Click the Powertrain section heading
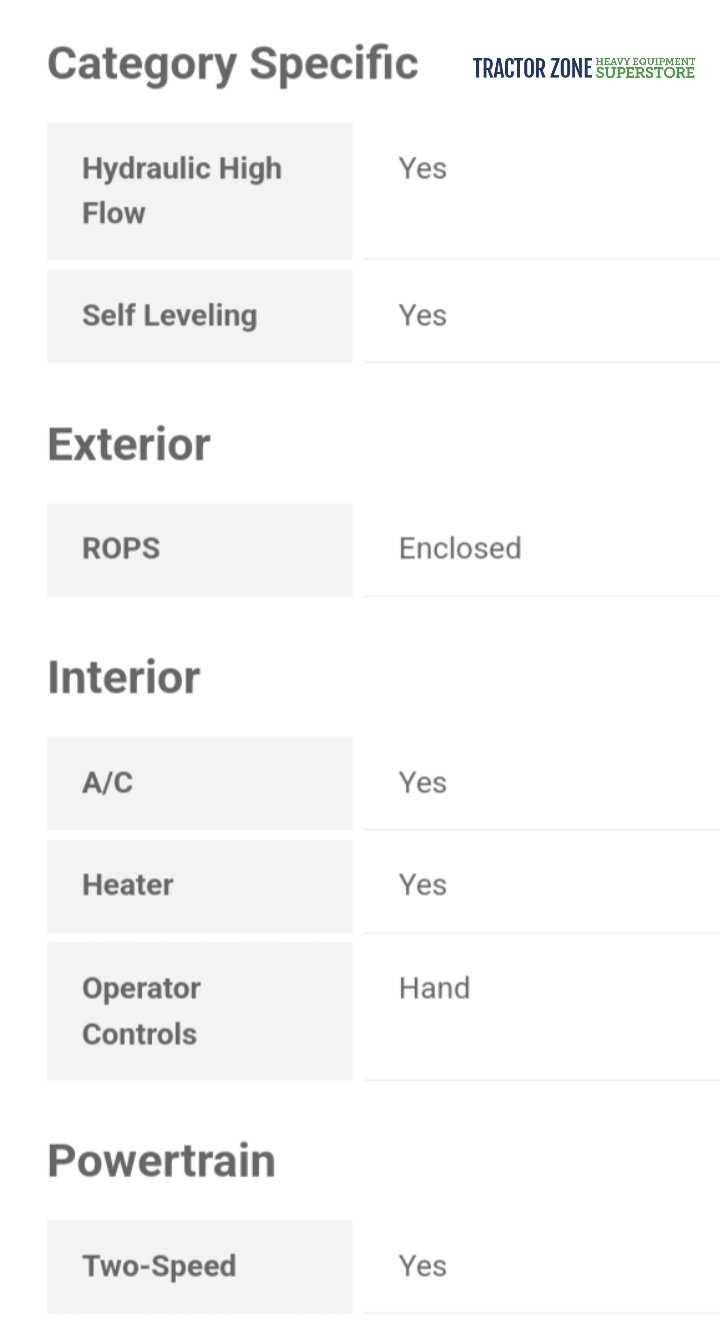 click(x=161, y=1160)
